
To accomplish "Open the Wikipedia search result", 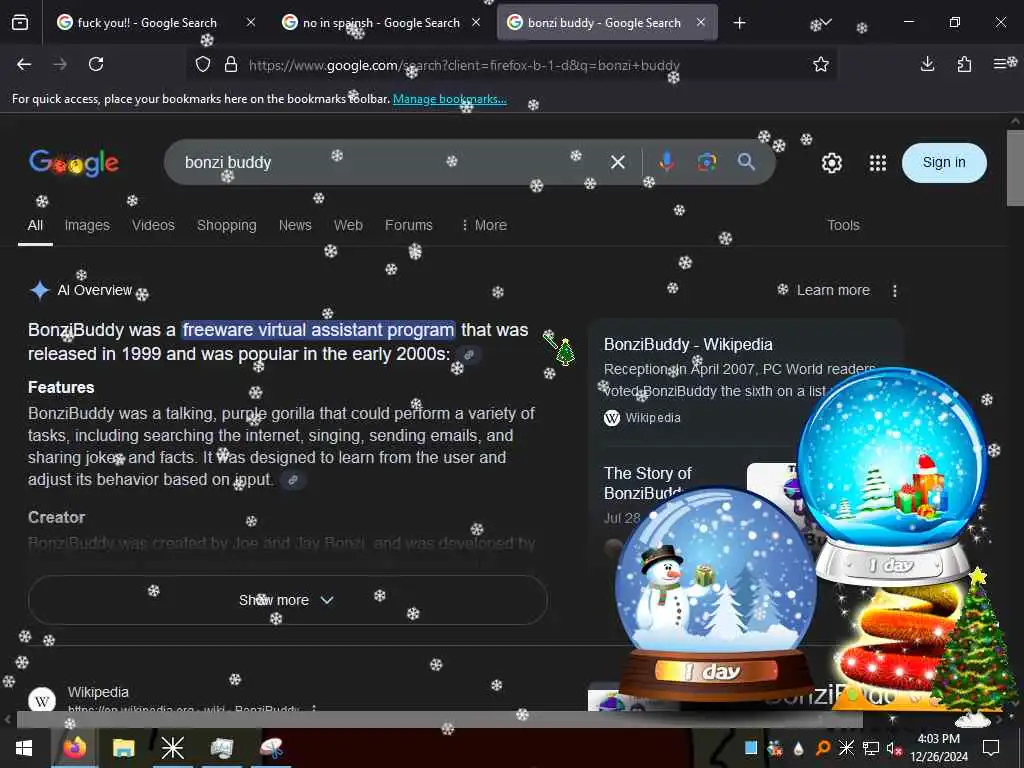I will 98,692.
